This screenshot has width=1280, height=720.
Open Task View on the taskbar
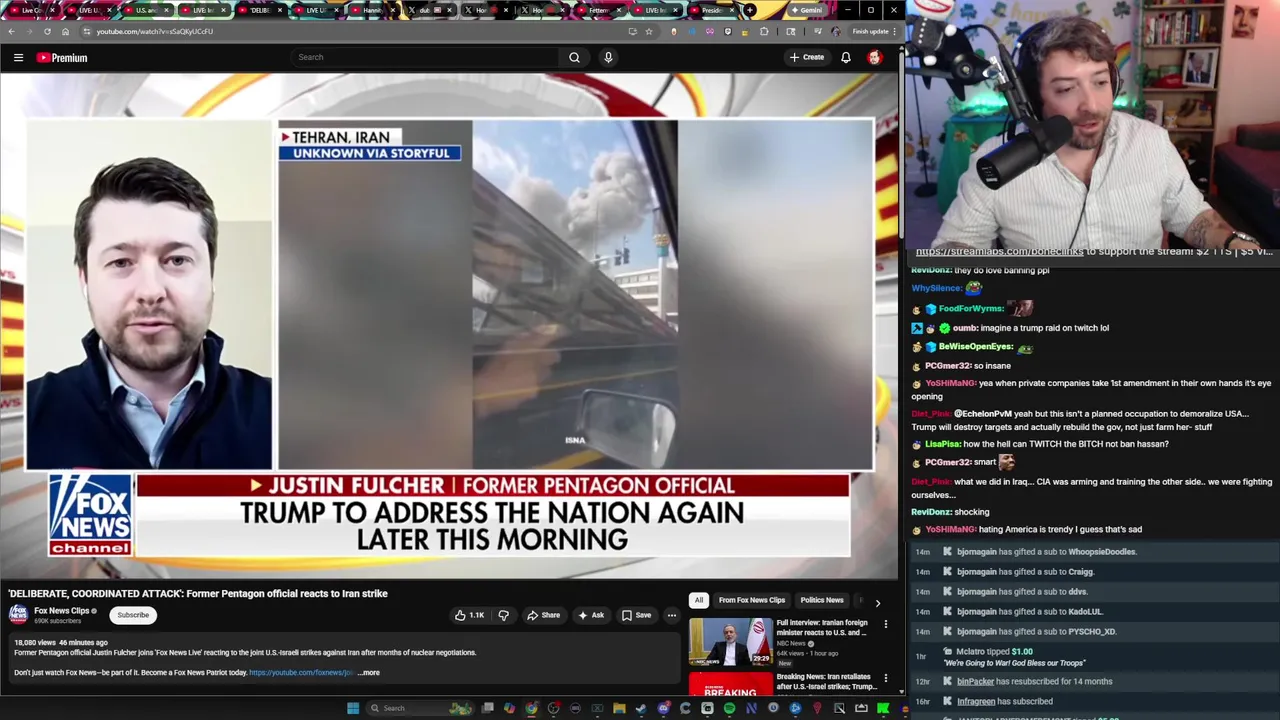point(487,708)
